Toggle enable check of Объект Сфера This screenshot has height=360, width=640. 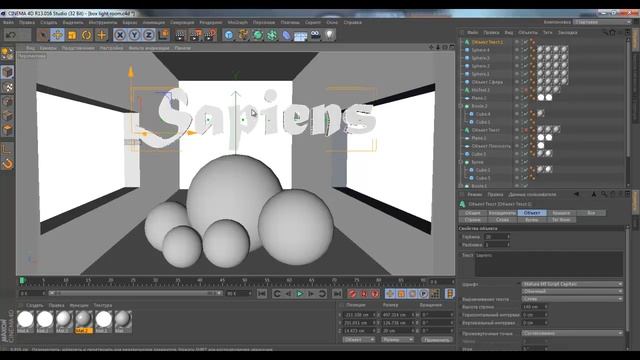point(525,82)
